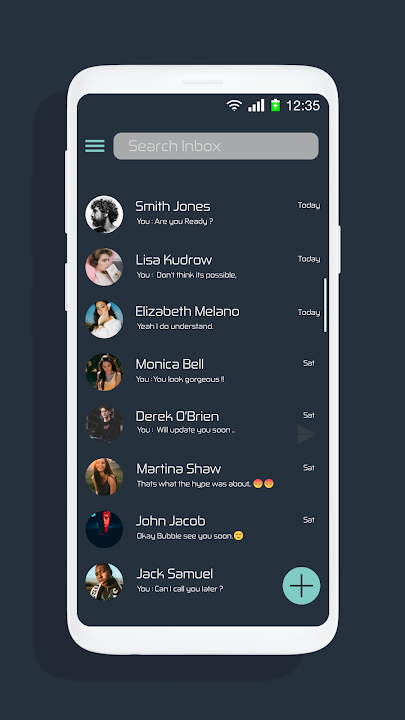Image resolution: width=405 pixels, height=720 pixels.
Task: Open Lisa Kudrow's avatar photo
Action: click(x=104, y=267)
